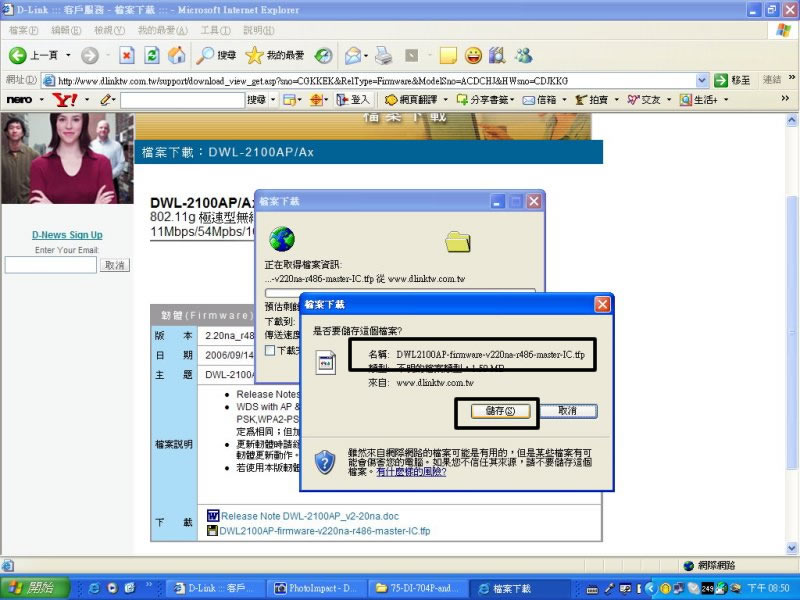Click the Mail envelope toolbar icon
Image resolution: width=800 pixels, height=600 pixels.
353,55
